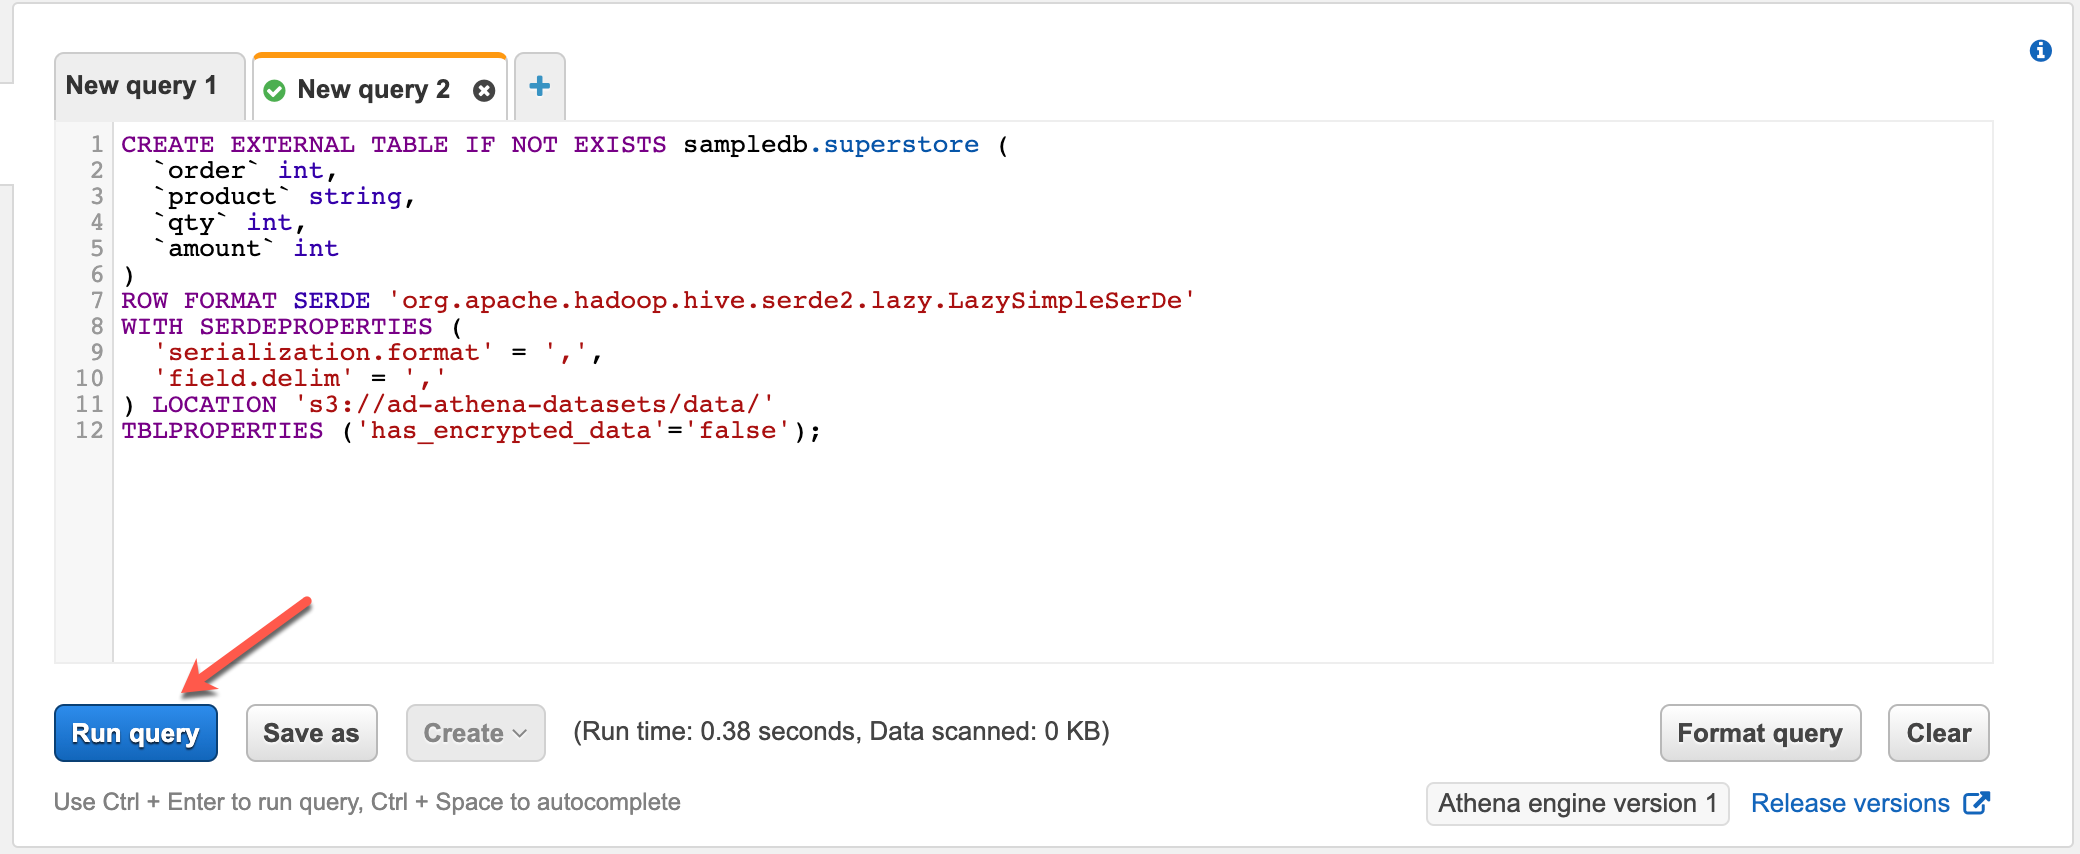2080x854 pixels.
Task: Click the TBLPROPERTIES keyword in the editor
Action: pyautogui.click(x=222, y=431)
